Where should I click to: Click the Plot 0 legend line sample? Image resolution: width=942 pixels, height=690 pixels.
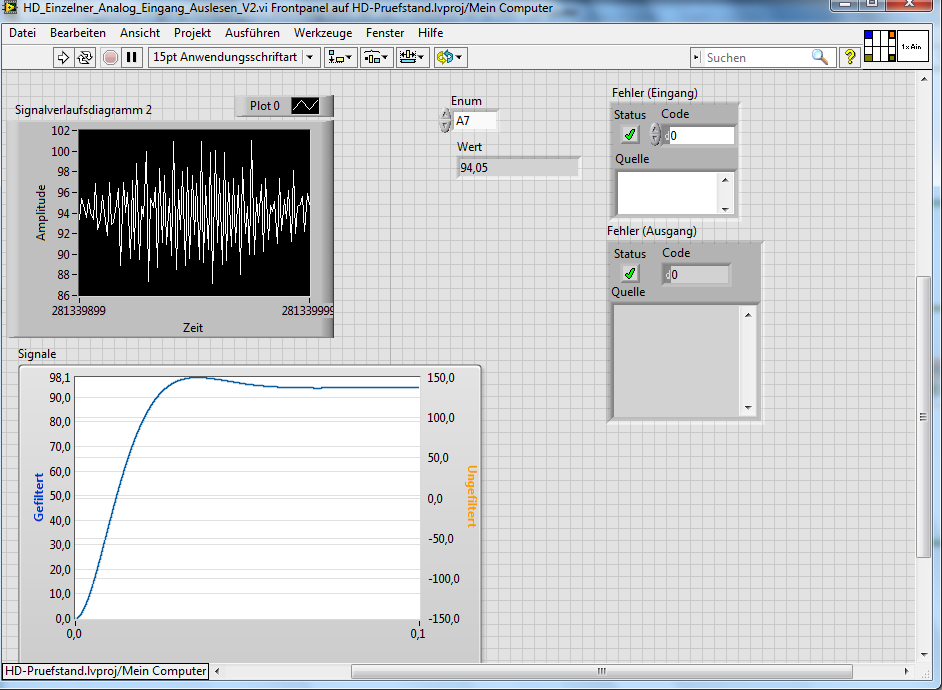pos(305,106)
